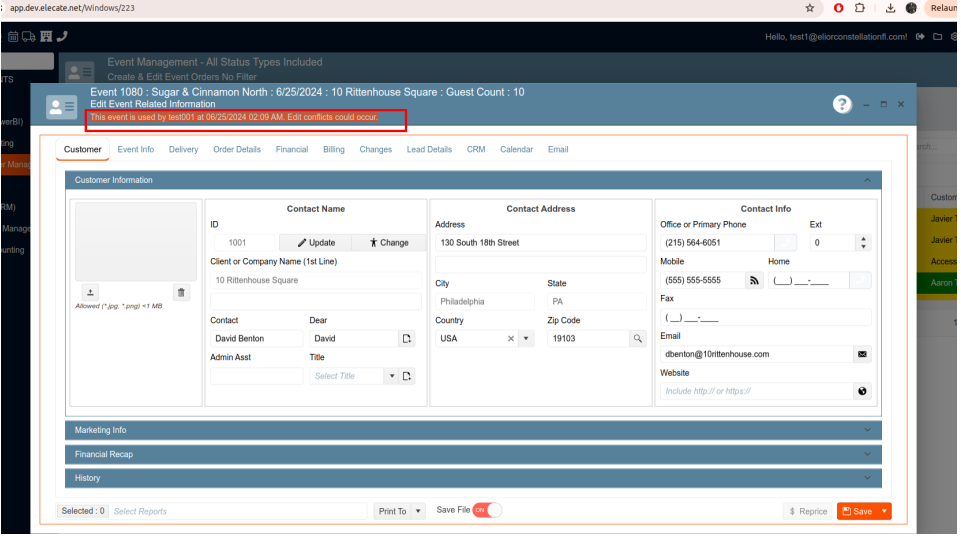Switch to the Event Info tab
The width and height of the screenshot is (961, 537).
(136, 150)
